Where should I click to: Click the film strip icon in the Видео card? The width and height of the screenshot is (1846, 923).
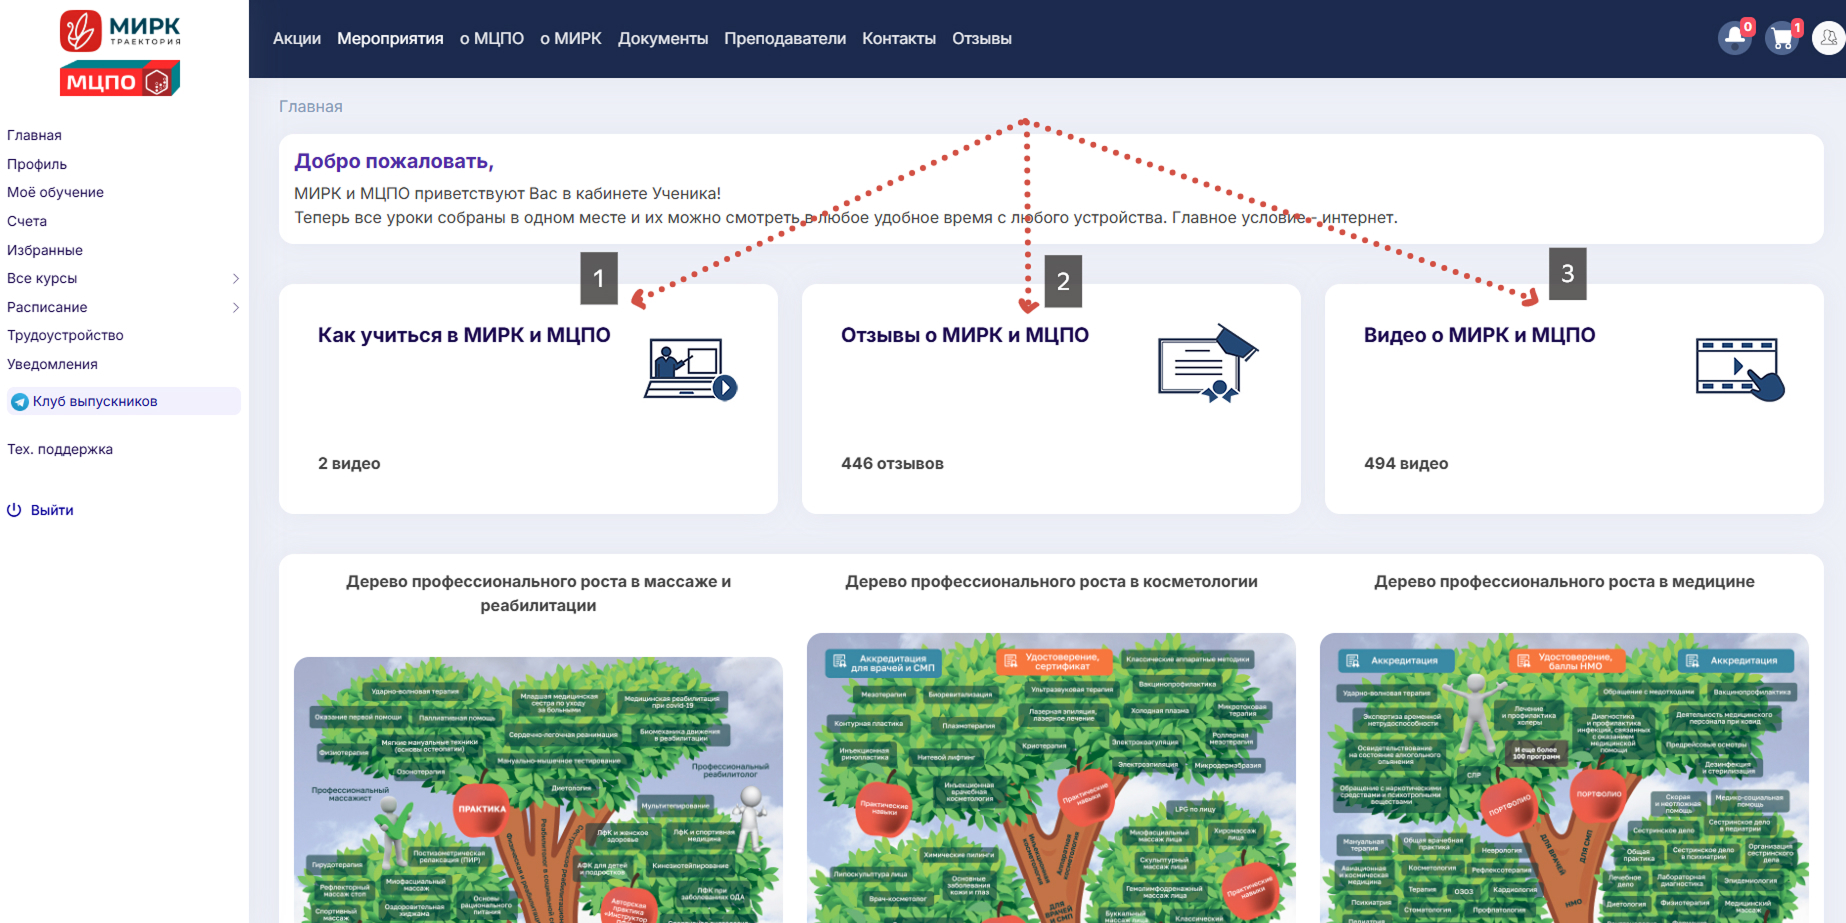(x=1740, y=370)
